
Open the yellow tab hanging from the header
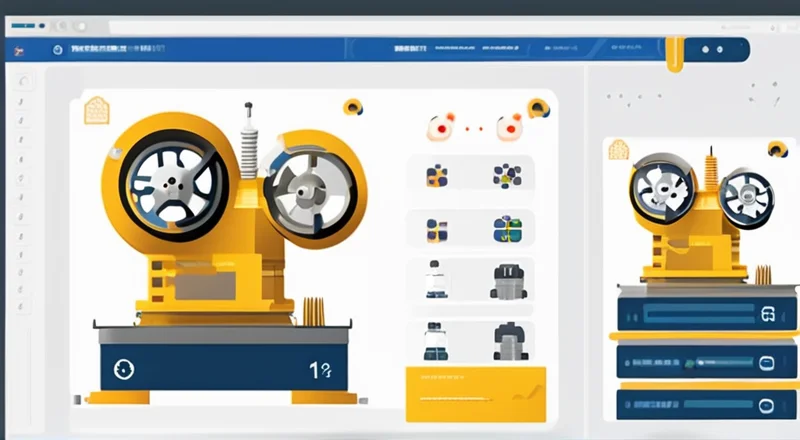[x=676, y=54]
